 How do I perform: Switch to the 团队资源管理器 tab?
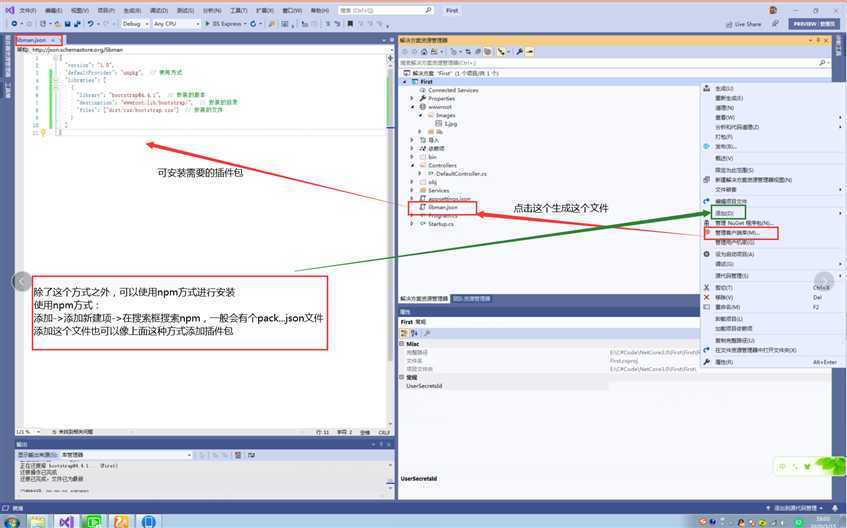[471, 298]
